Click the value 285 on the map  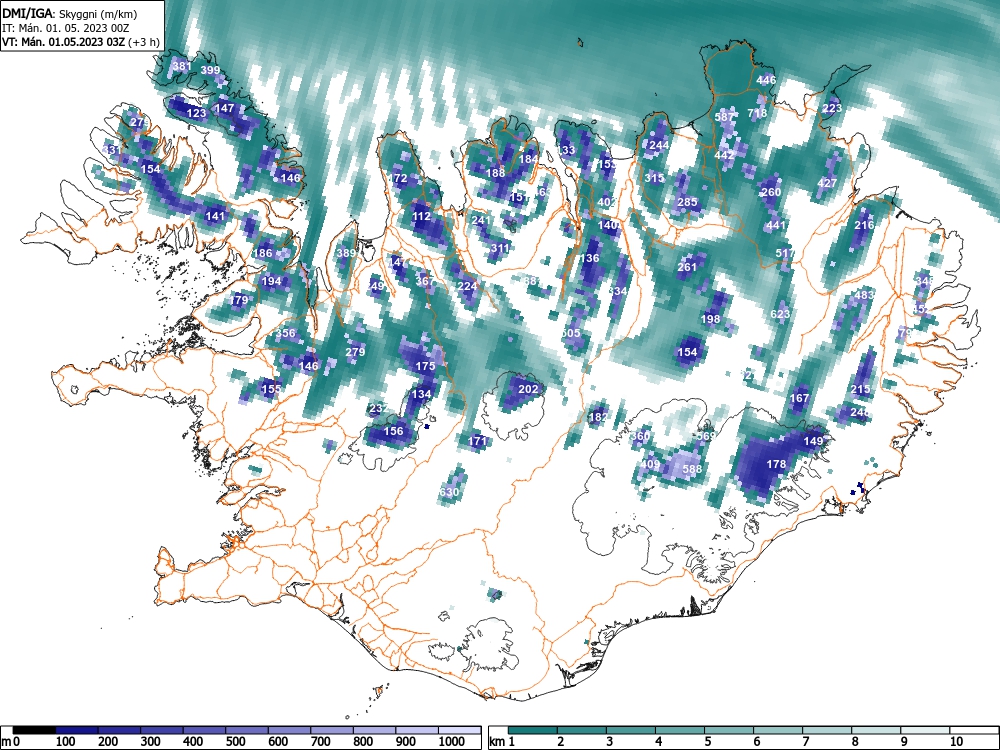coord(687,202)
